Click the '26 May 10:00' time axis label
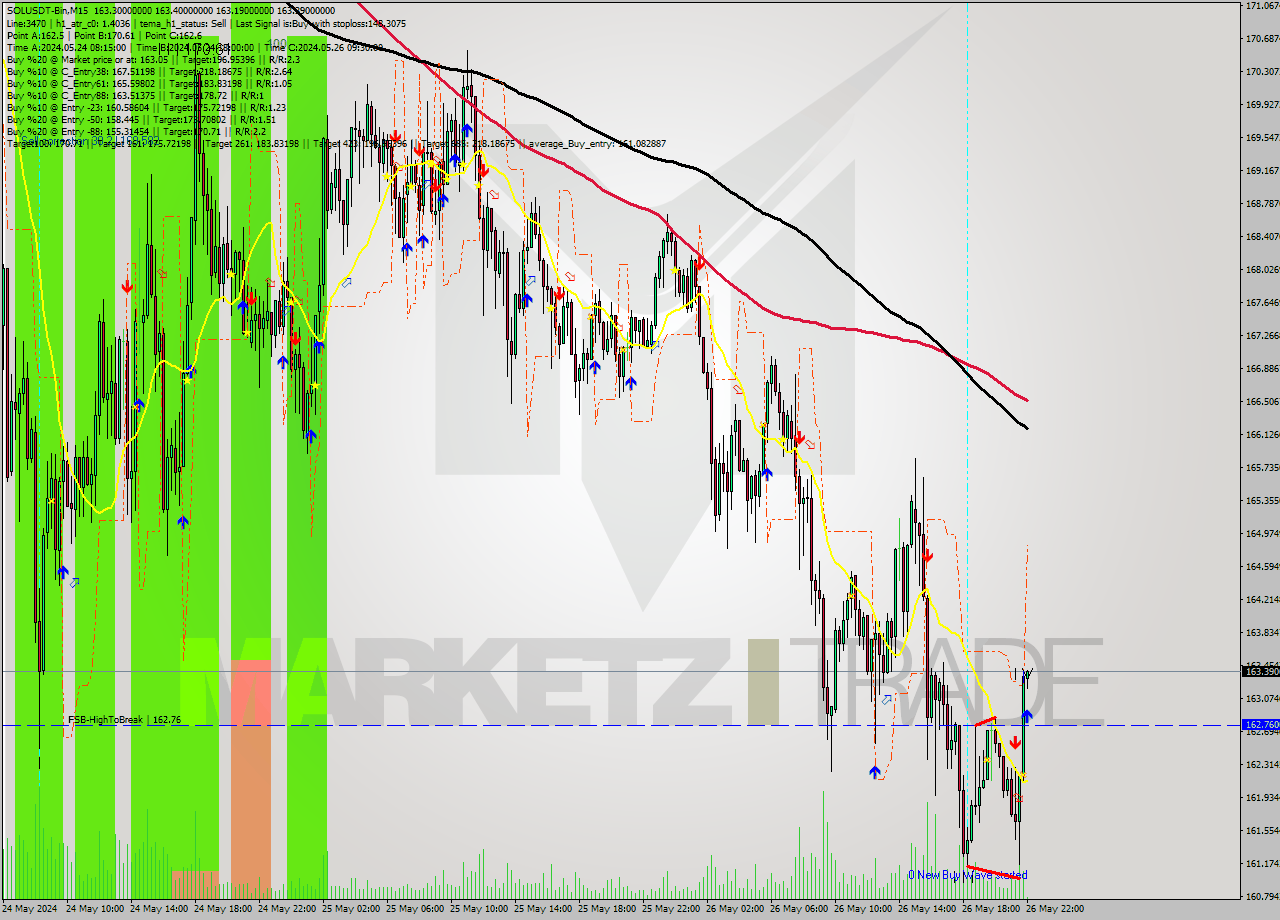Image resolution: width=1280 pixels, height=920 pixels. pyautogui.click(x=865, y=910)
